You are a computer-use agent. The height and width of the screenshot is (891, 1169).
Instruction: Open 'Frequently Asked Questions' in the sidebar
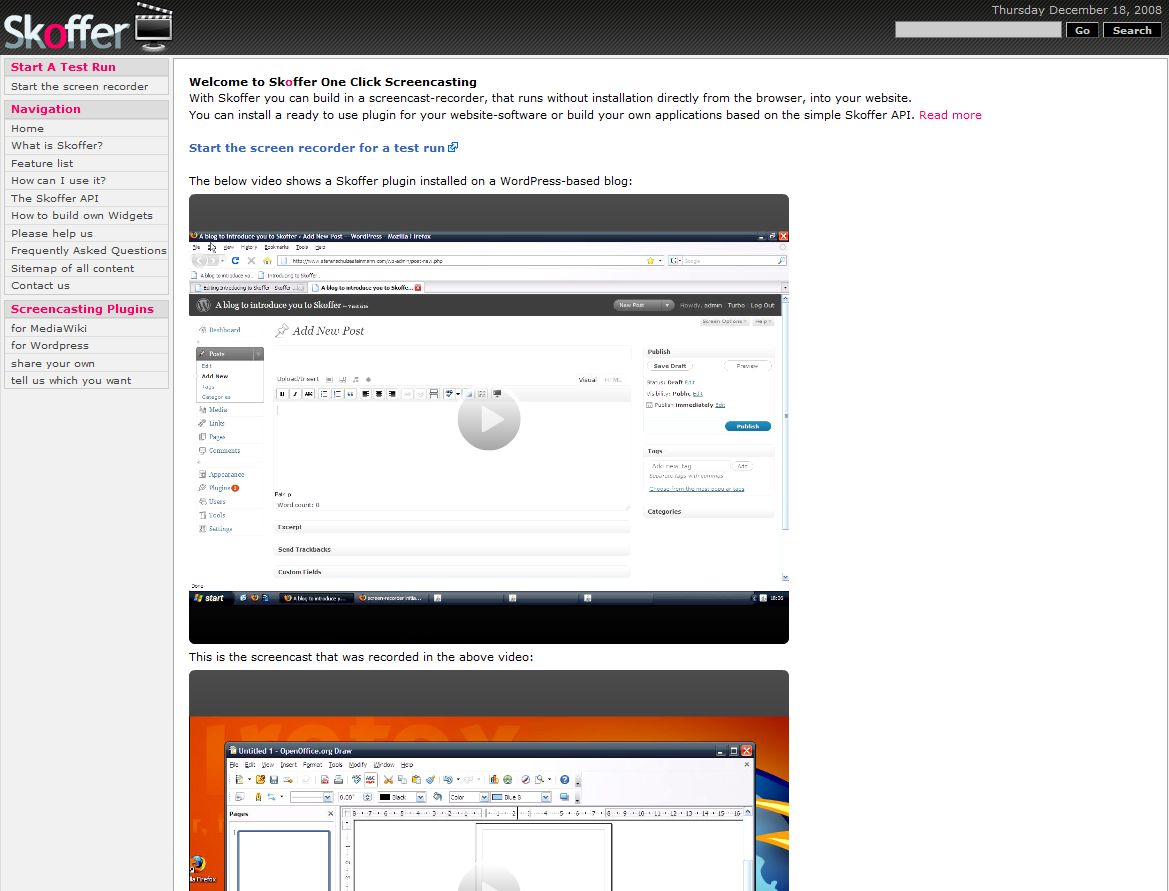click(x=89, y=251)
